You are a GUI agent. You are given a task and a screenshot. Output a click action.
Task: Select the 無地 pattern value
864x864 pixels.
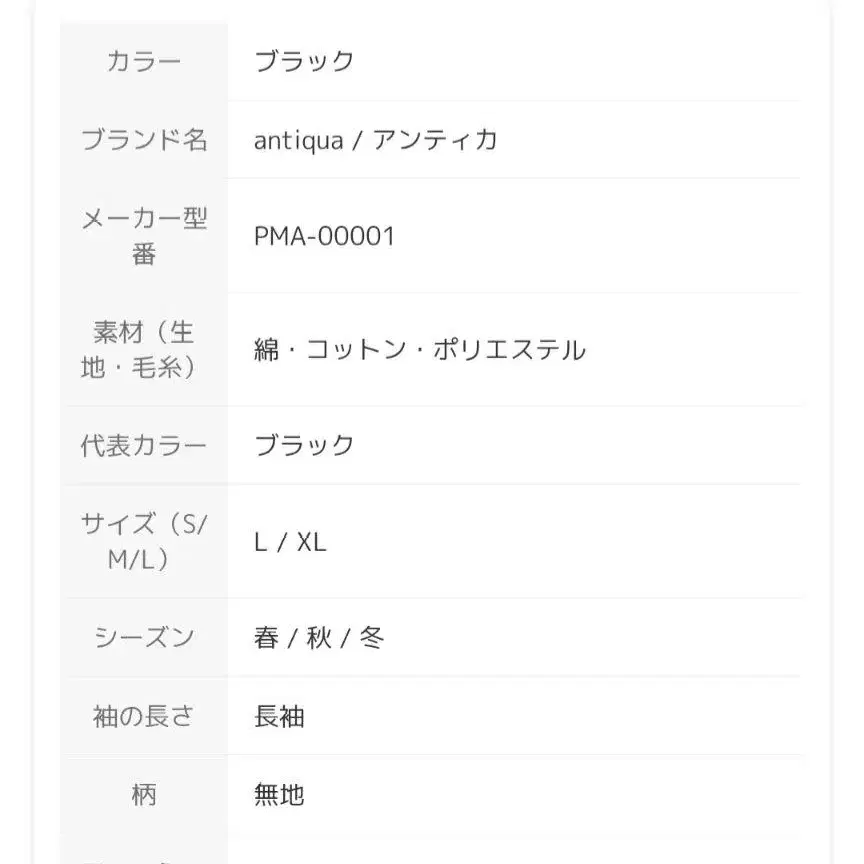[279, 795]
